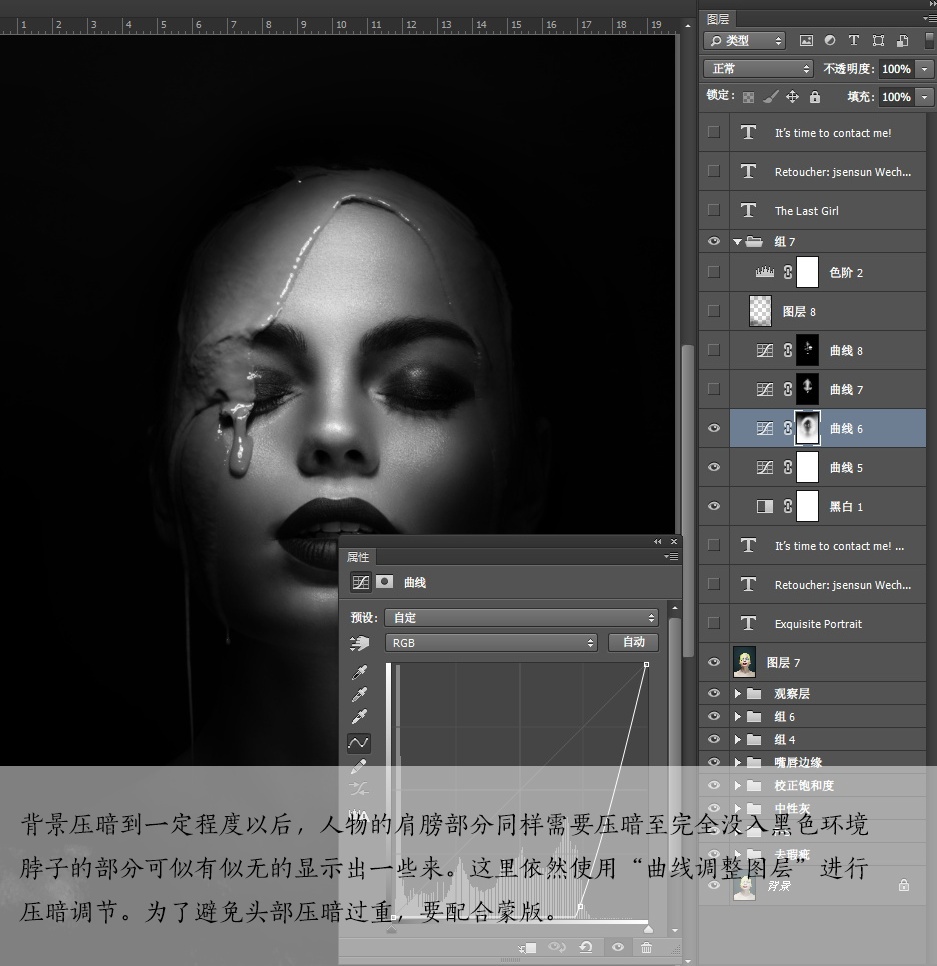937x966 pixels.
Task: Delete the adjustment with the trash icon
Action: pos(646,948)
